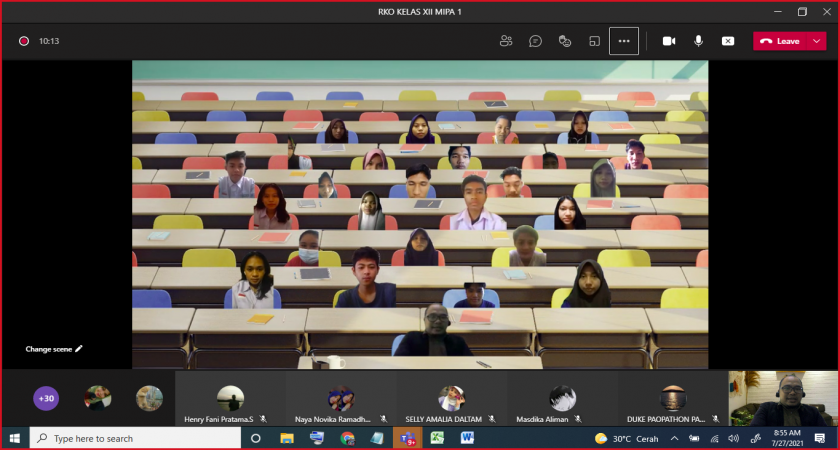Viewport: 840px width, 450px height.
Task: Open the meeting chat
Action: pos(536,41)
